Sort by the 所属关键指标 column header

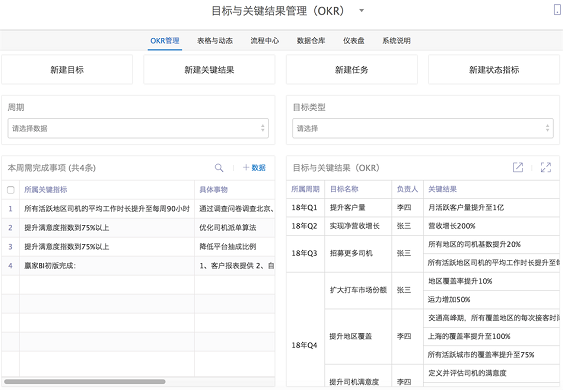pyautogui.click(x=46, y=190)
